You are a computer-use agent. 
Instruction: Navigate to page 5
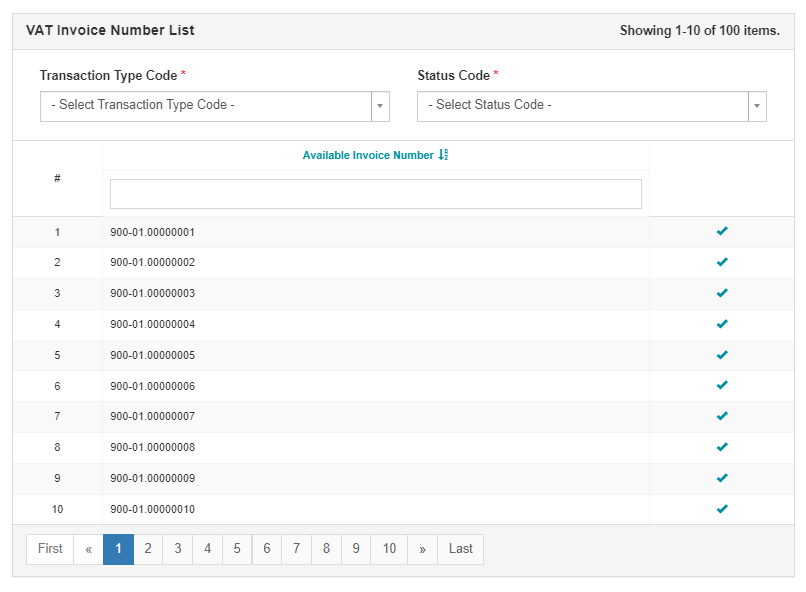click(x=237, y=549)
